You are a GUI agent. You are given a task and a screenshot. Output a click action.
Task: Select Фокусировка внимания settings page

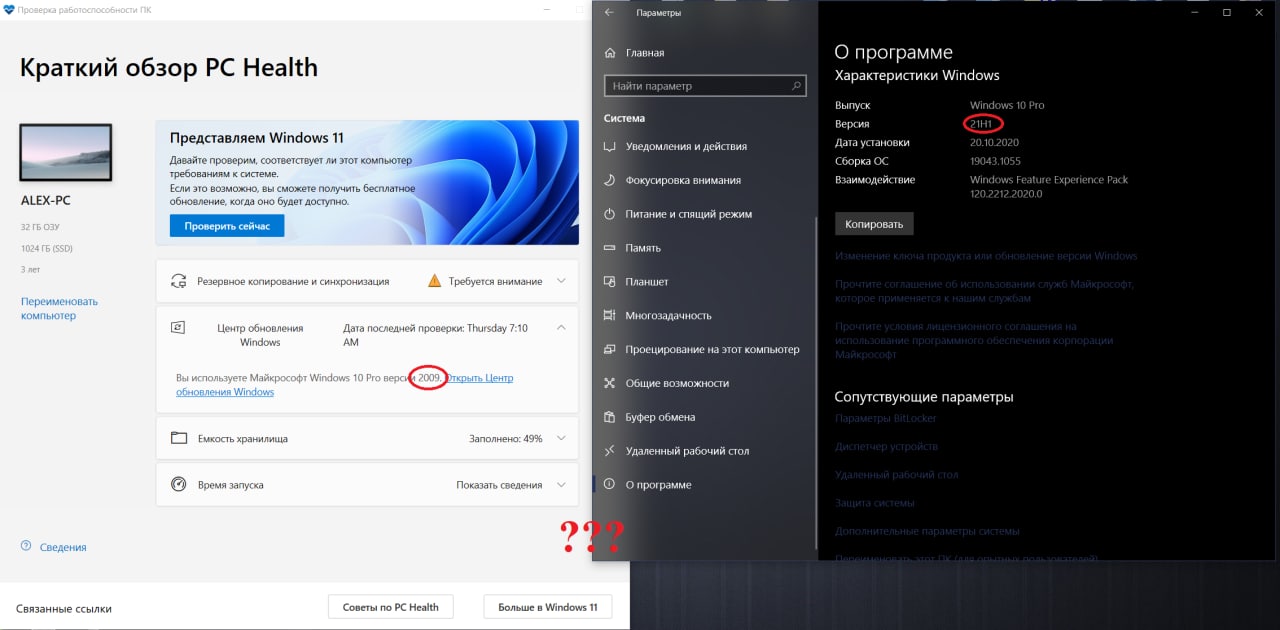pyautogui.click(x=705, y=180)
